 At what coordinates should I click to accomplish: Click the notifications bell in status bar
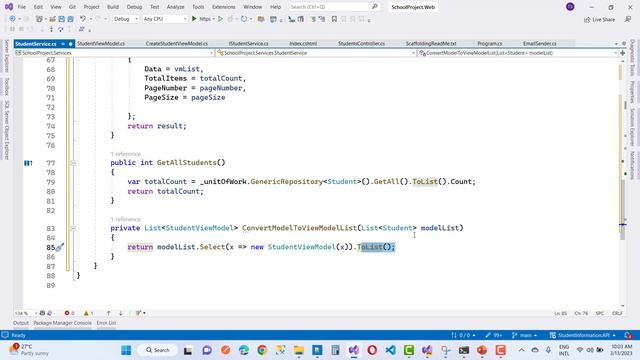tap(629, 335)
